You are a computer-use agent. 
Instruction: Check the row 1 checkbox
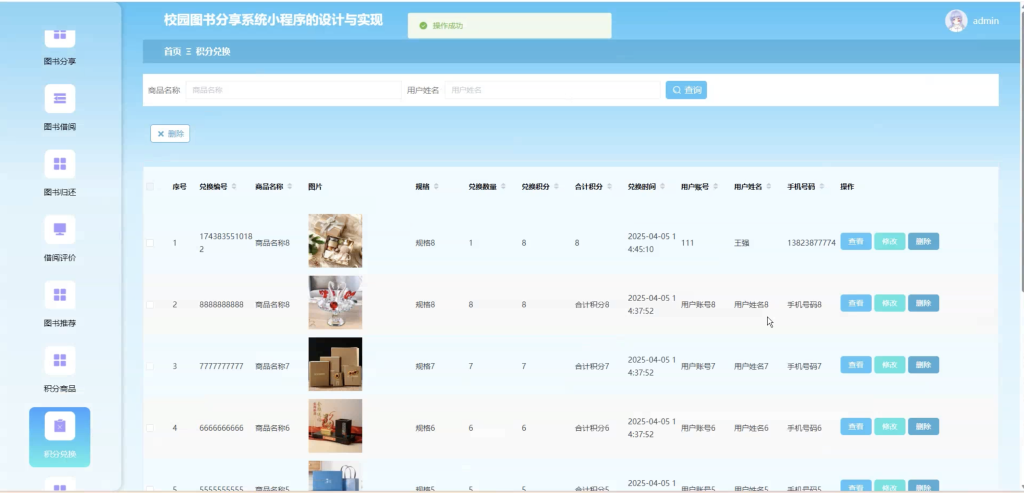(150, 243)
